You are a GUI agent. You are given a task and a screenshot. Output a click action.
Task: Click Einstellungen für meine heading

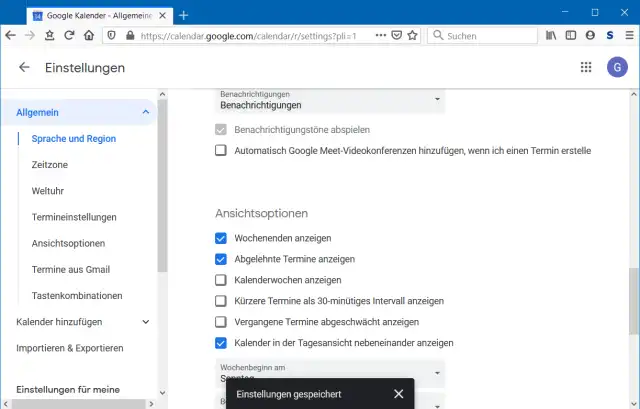(x=68, y=389)
